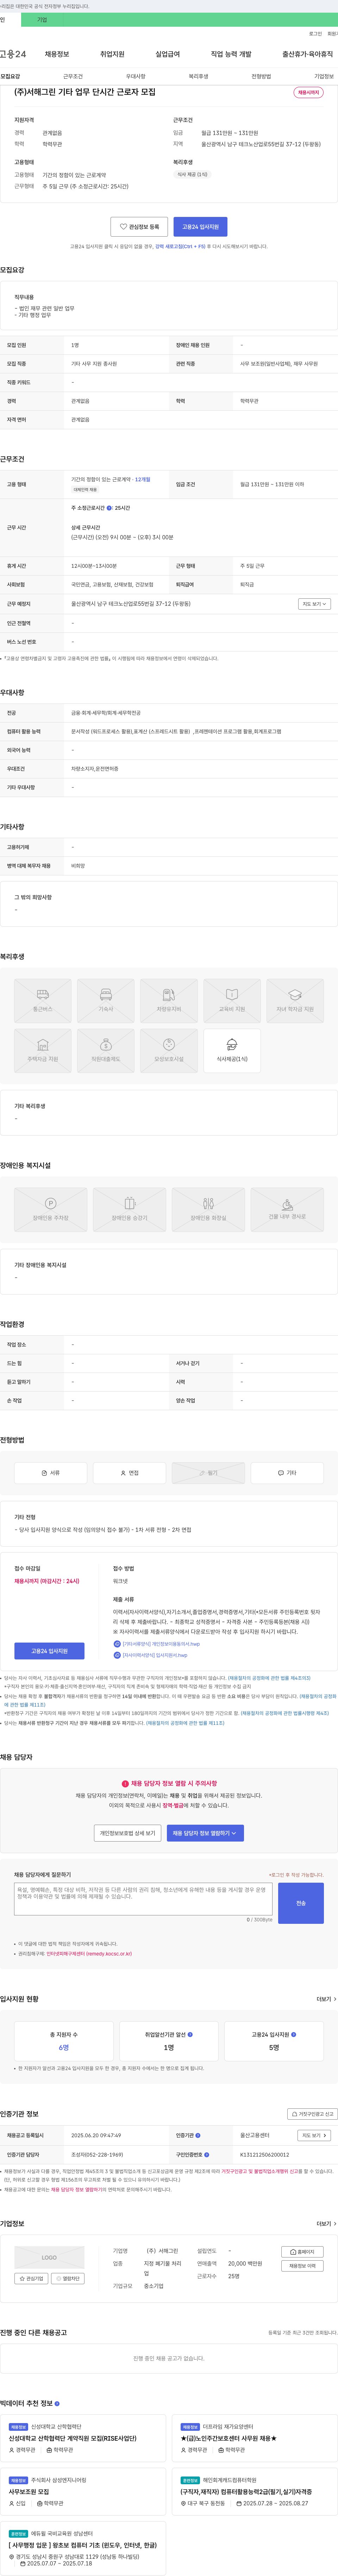338x2576 pixels.
Task: Click the 전송 submit button
Action: [x=301, y=1903]
